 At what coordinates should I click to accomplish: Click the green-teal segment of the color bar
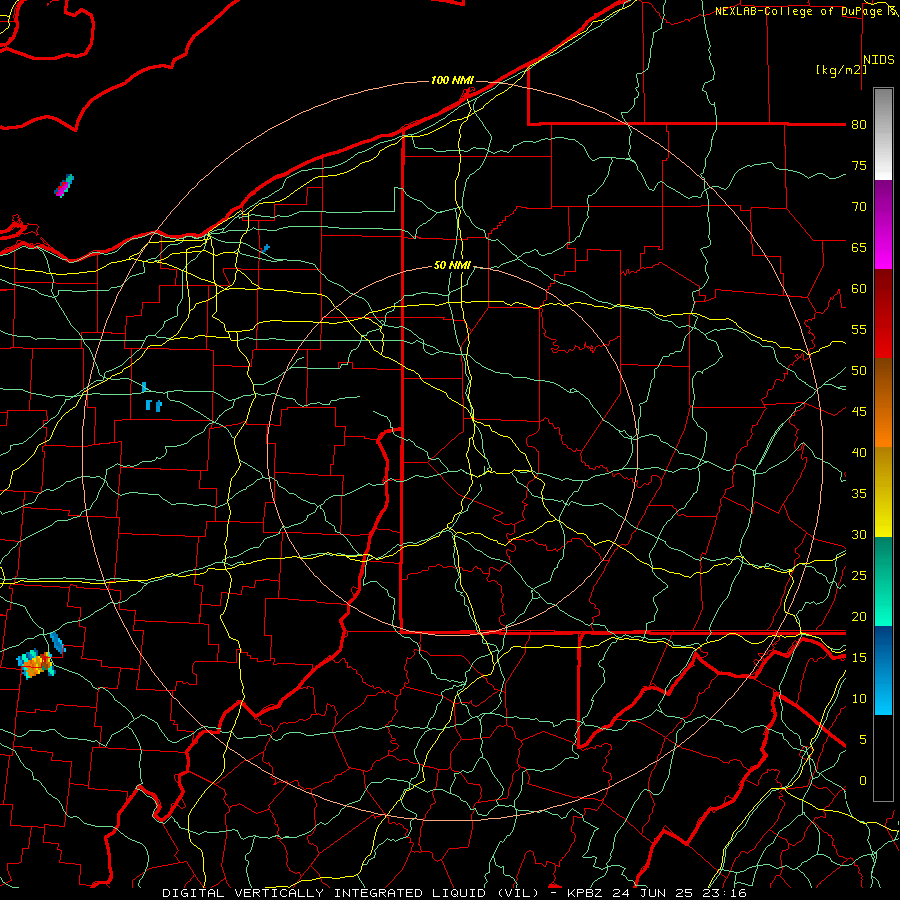(883, 581)
